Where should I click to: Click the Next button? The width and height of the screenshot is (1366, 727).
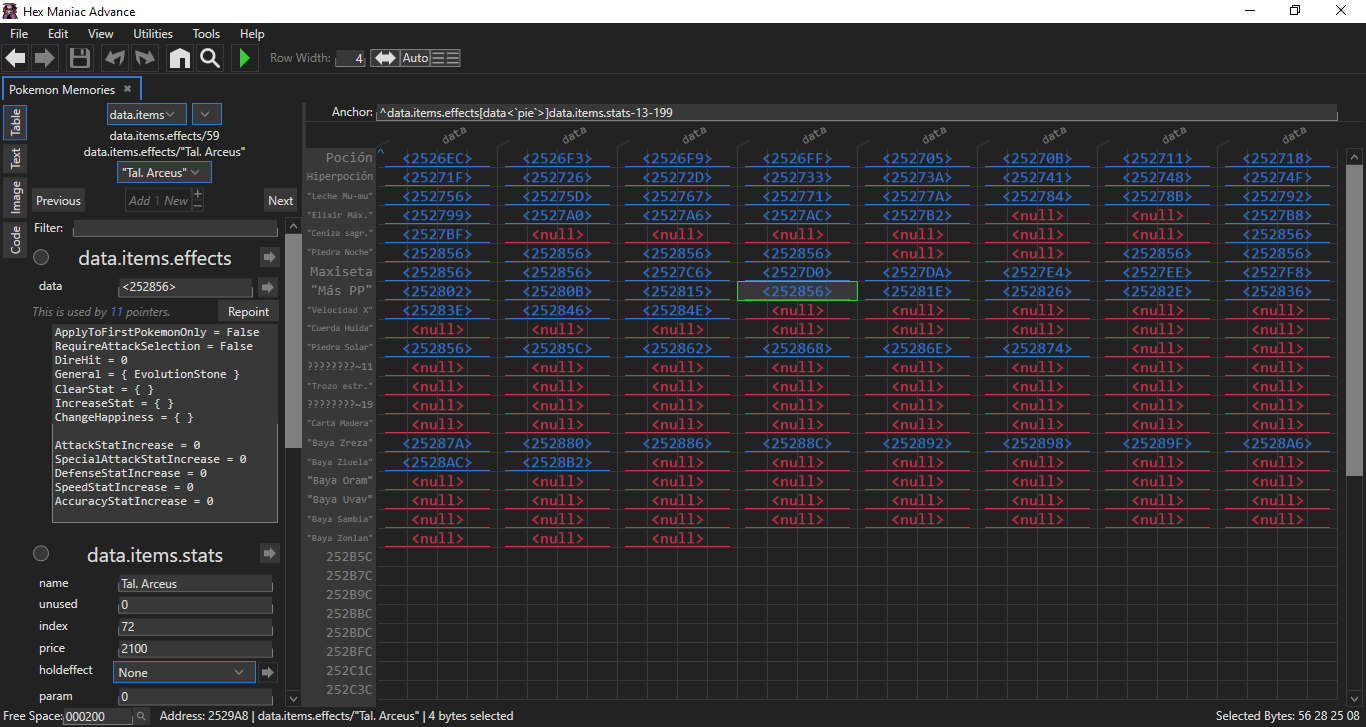click(x=280, y=200)
